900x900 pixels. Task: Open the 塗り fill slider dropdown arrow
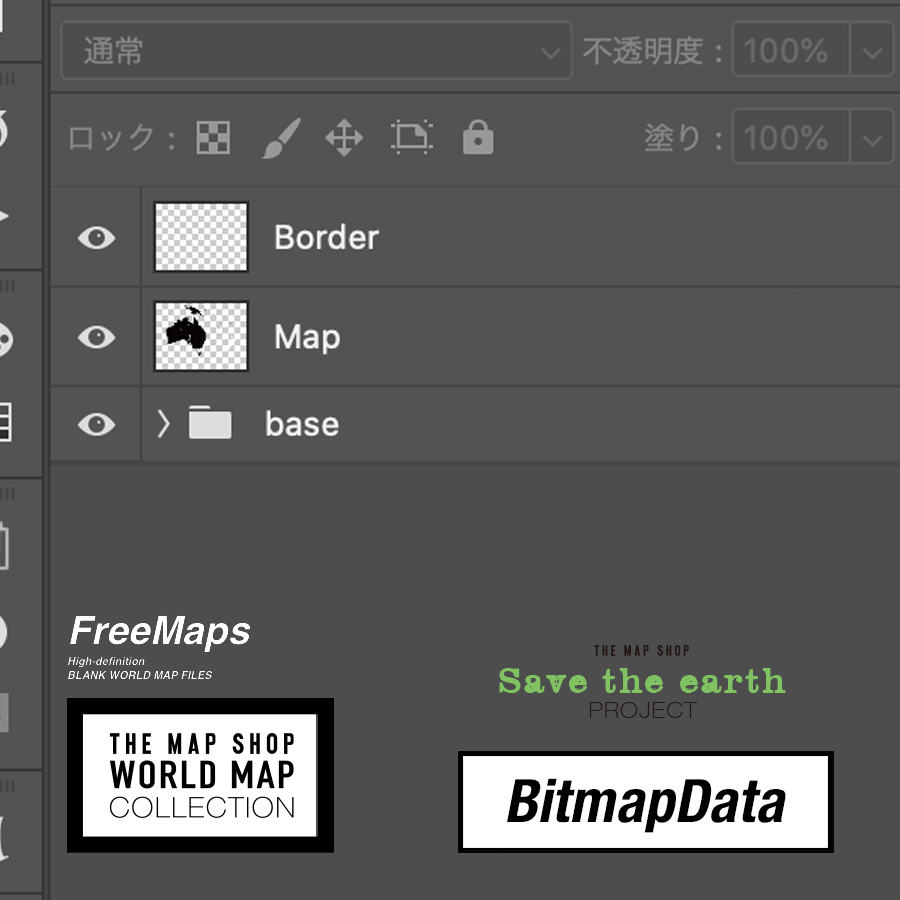[872, 138]
